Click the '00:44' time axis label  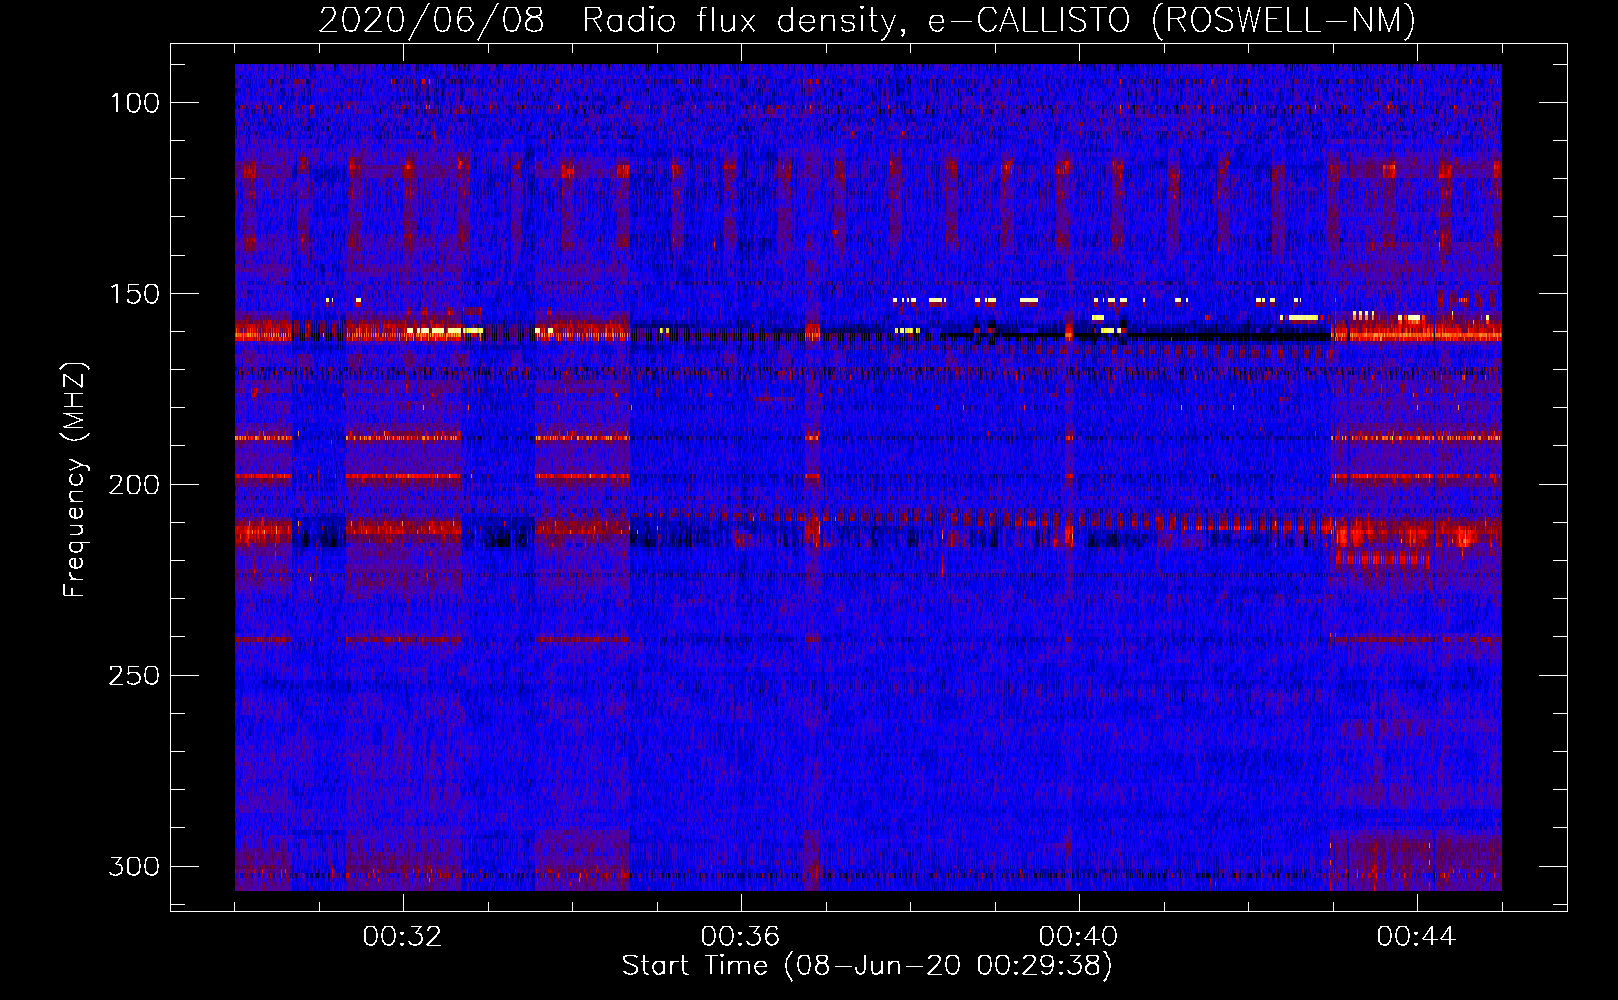[1416, 937]
